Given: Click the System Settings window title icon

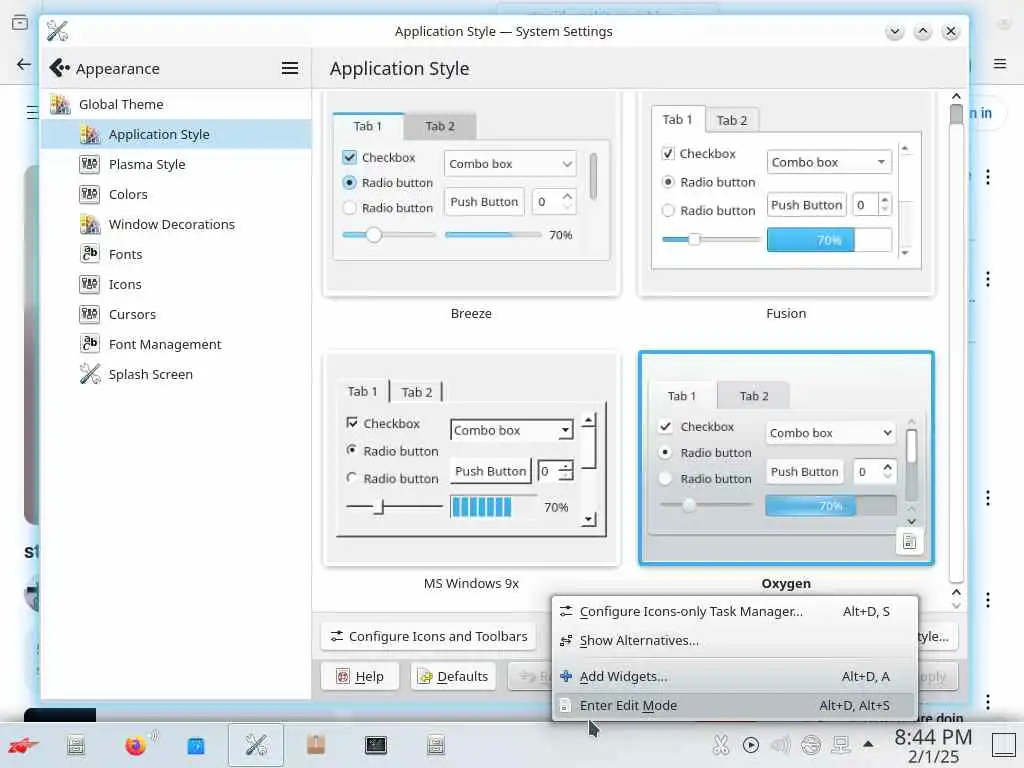Looking at the screenshot, I should 57,31.
